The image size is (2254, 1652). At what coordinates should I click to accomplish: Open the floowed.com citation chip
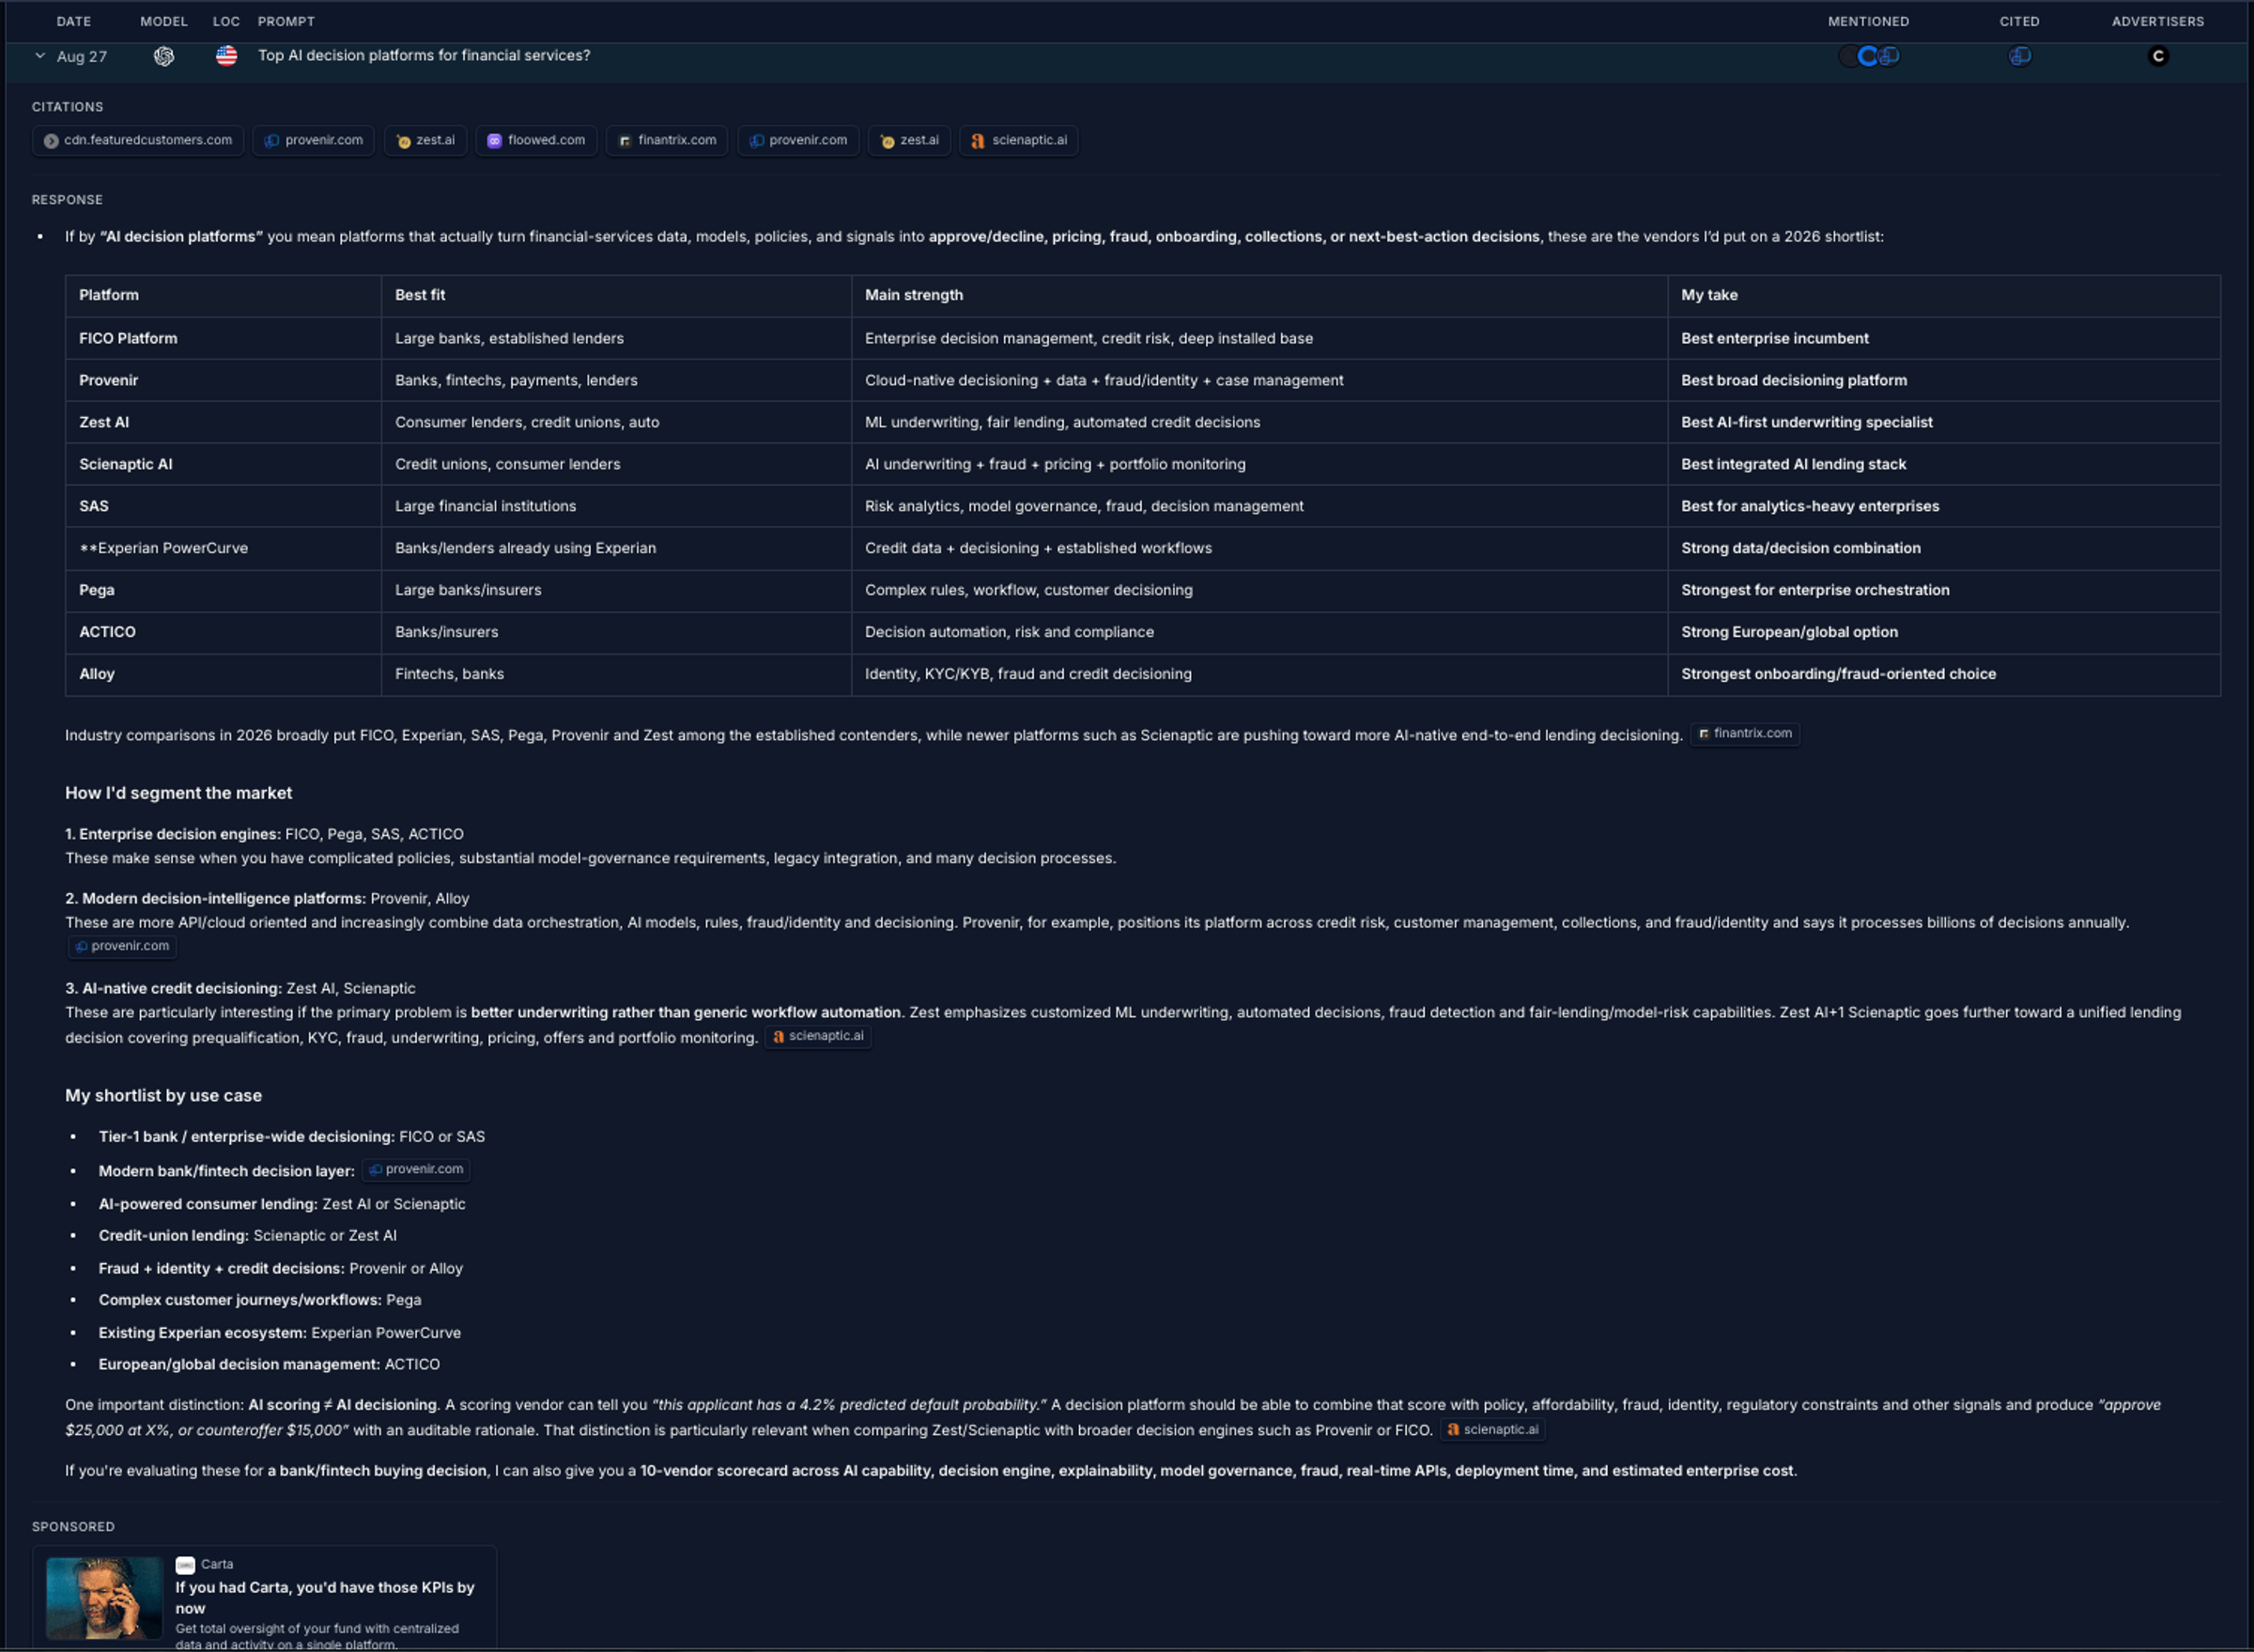point(536,140)
